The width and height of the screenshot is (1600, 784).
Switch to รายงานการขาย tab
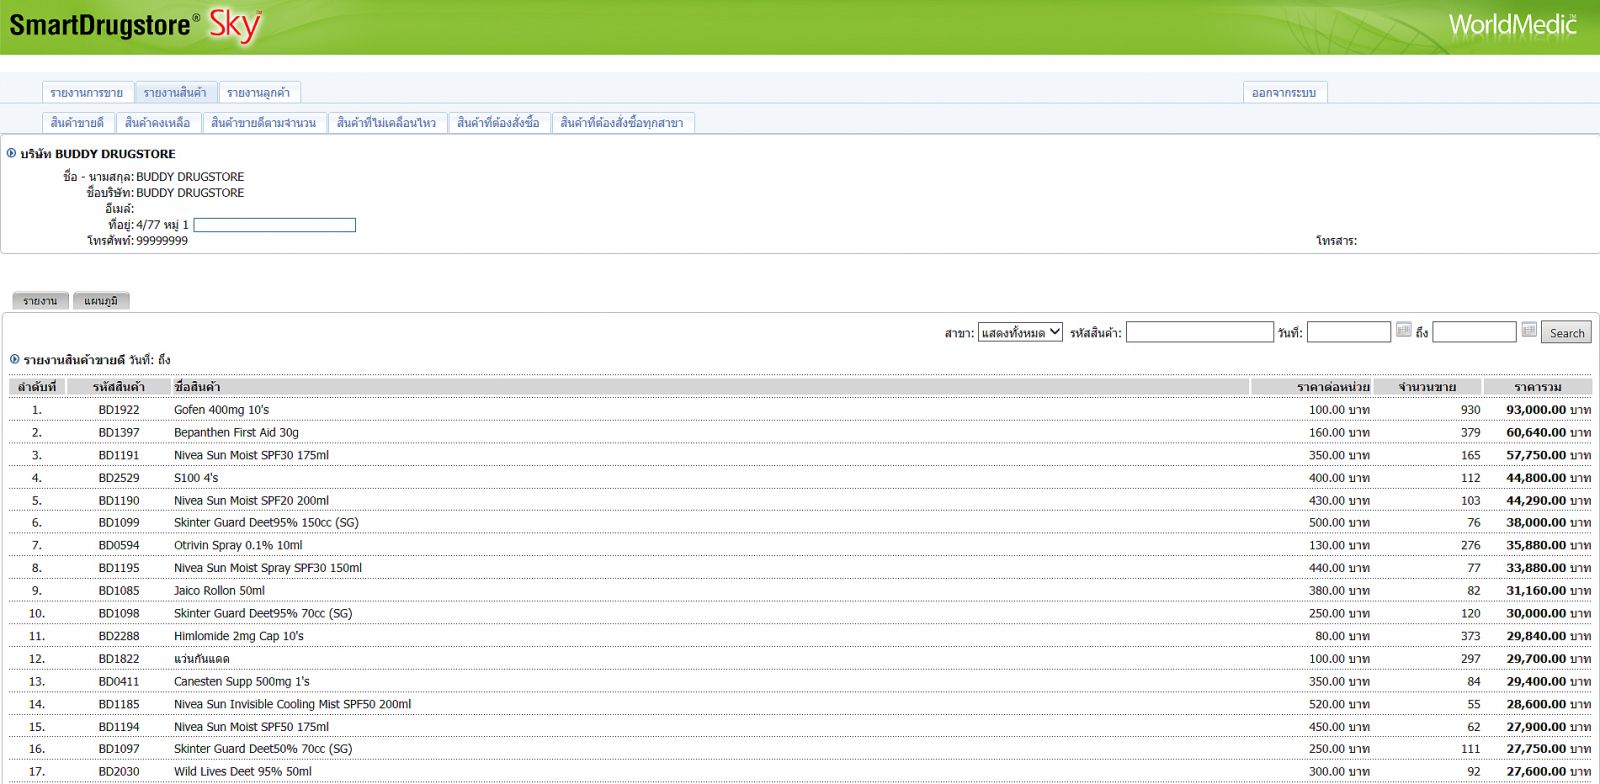point(87,93)
